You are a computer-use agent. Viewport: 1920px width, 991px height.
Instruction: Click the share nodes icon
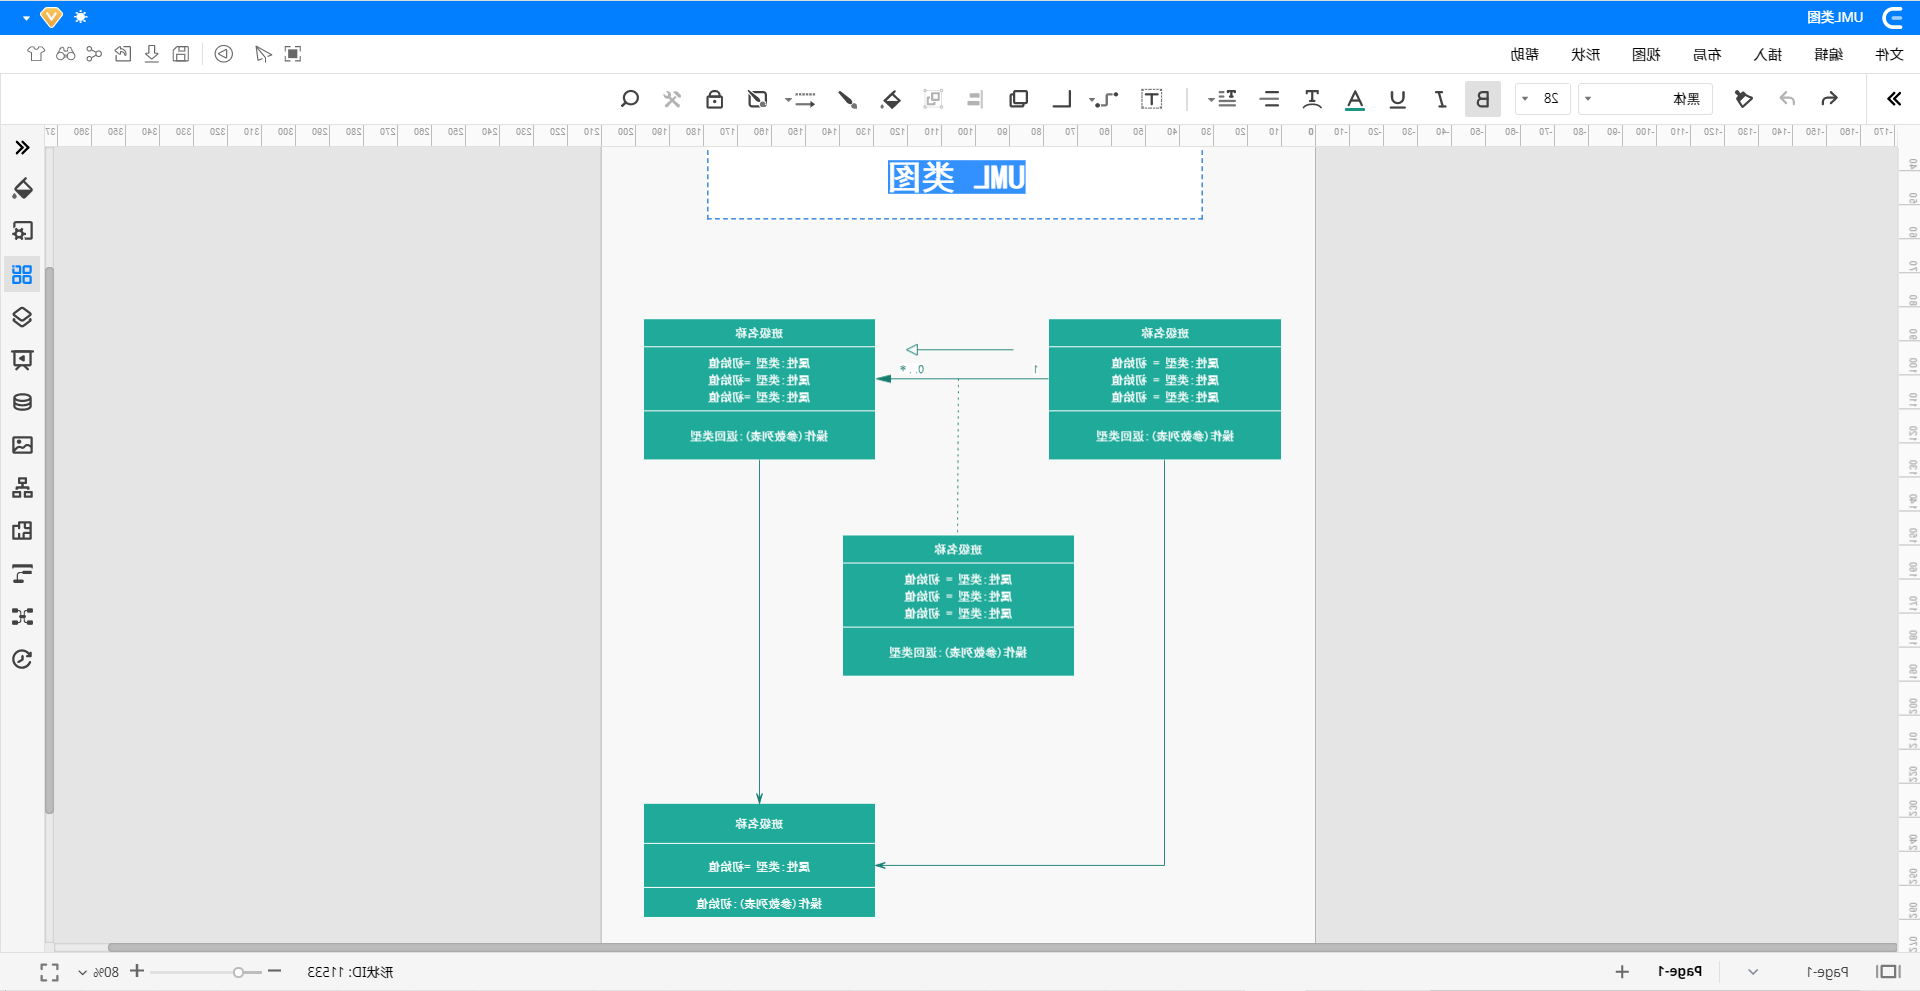94,54
